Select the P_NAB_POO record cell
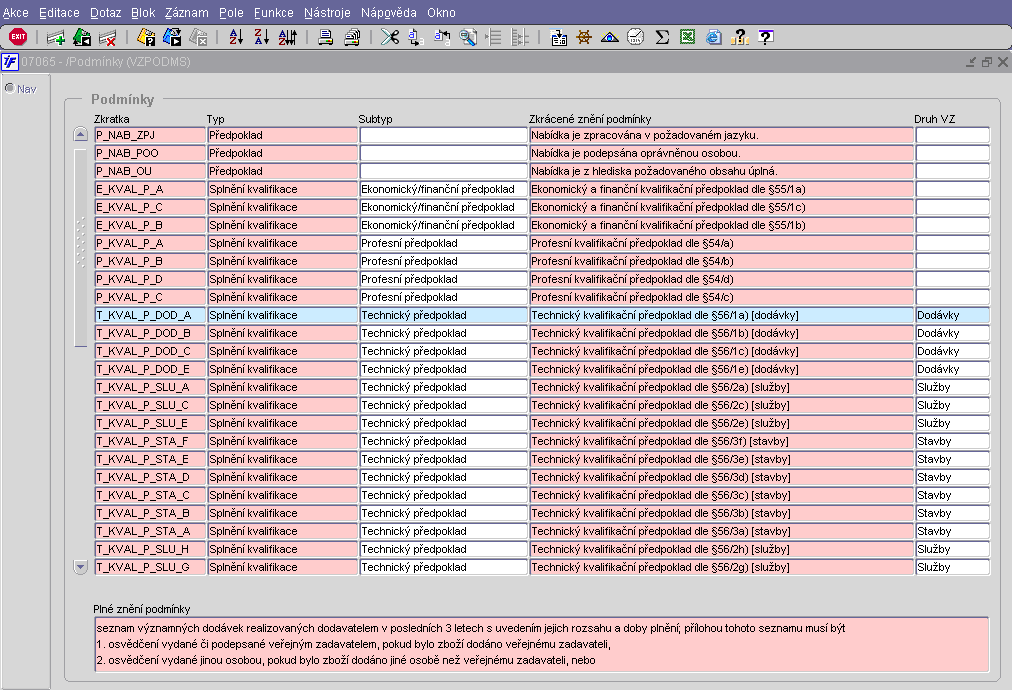 pos(150,153)
